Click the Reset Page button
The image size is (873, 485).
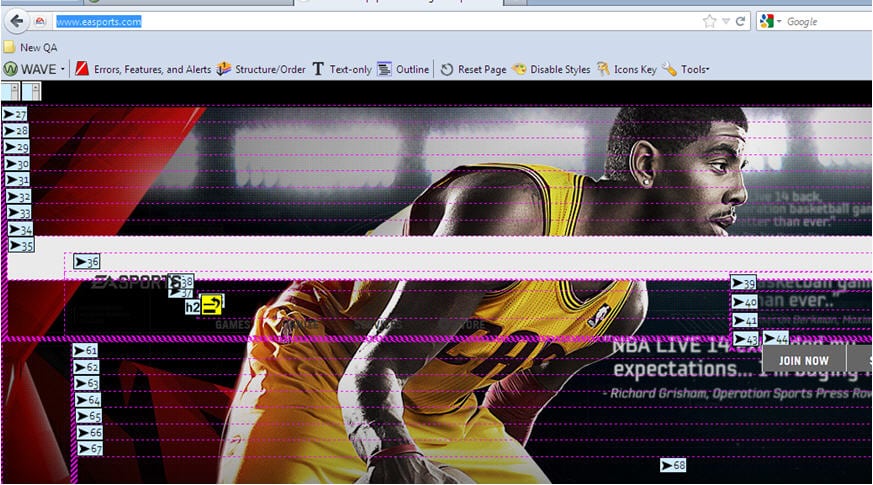pyautogui.click(x=473, y=69)
